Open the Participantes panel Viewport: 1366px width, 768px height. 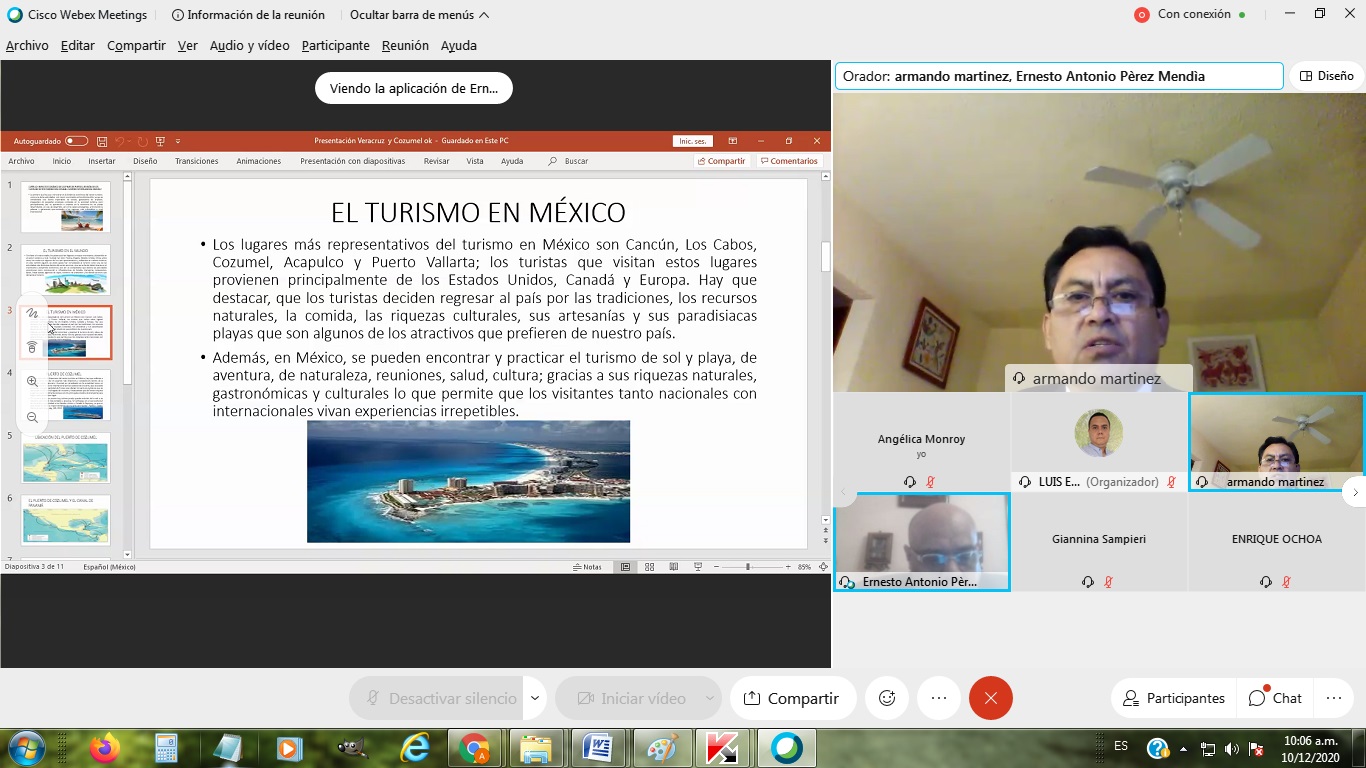coord(1174,698)
